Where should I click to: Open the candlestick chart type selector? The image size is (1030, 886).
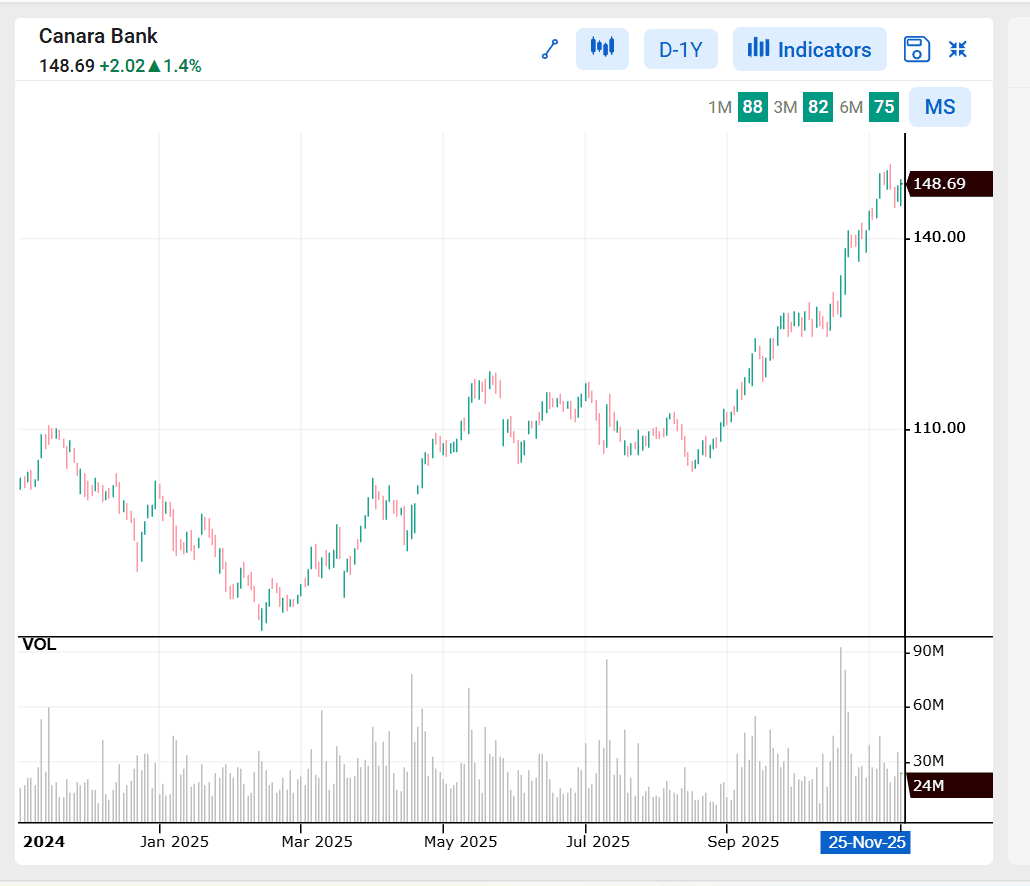(602, 49)
